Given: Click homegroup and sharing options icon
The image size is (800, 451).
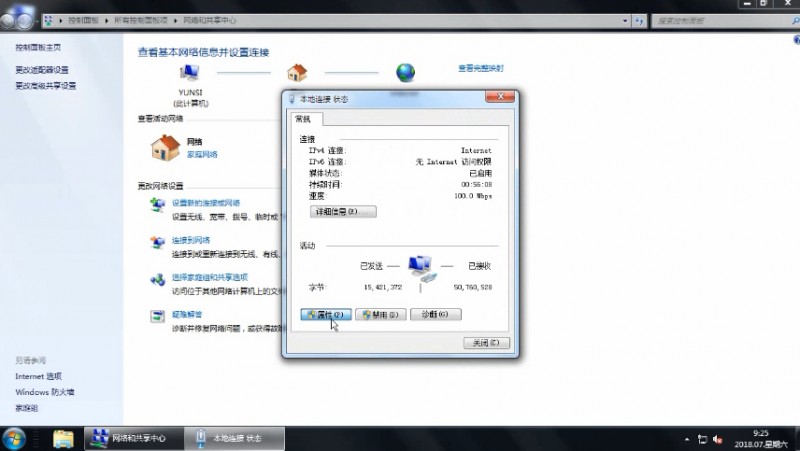Looking at the screenshot, I should click(157, 279).
